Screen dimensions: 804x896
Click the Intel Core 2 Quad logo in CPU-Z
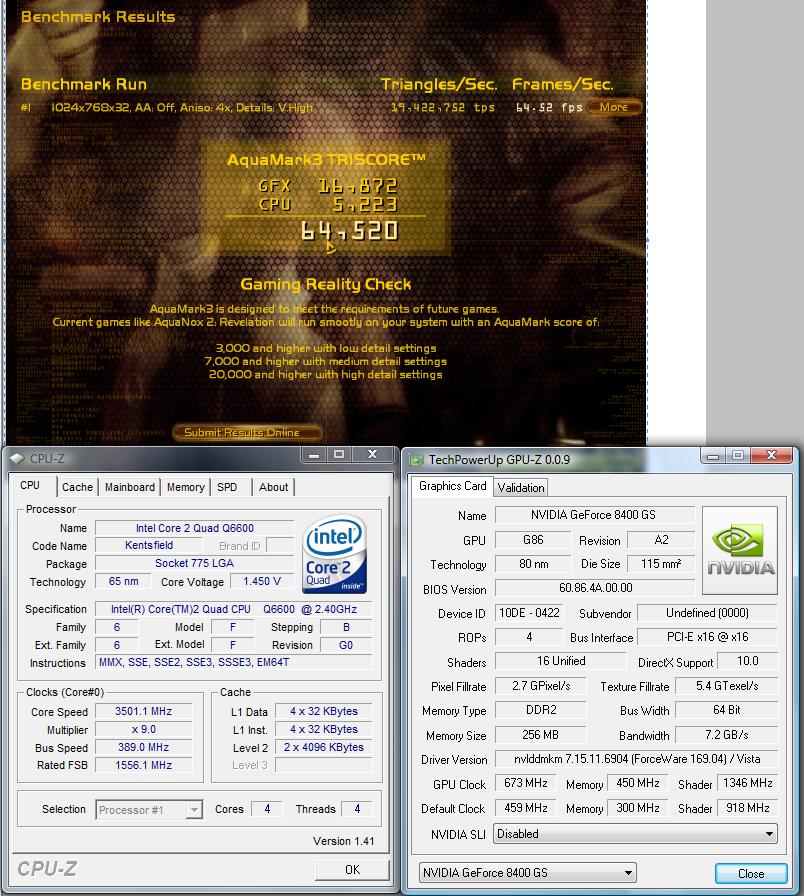[334, 554]
